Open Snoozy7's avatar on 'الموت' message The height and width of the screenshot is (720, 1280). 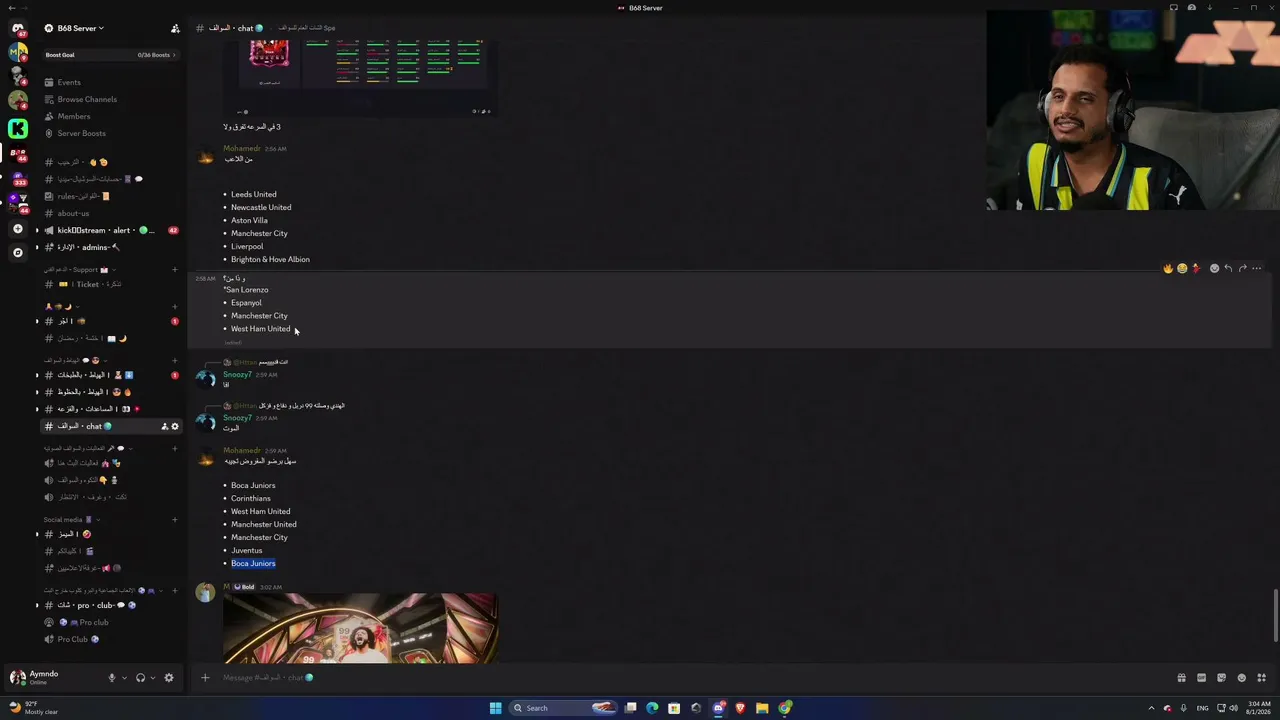click(205, 422)
